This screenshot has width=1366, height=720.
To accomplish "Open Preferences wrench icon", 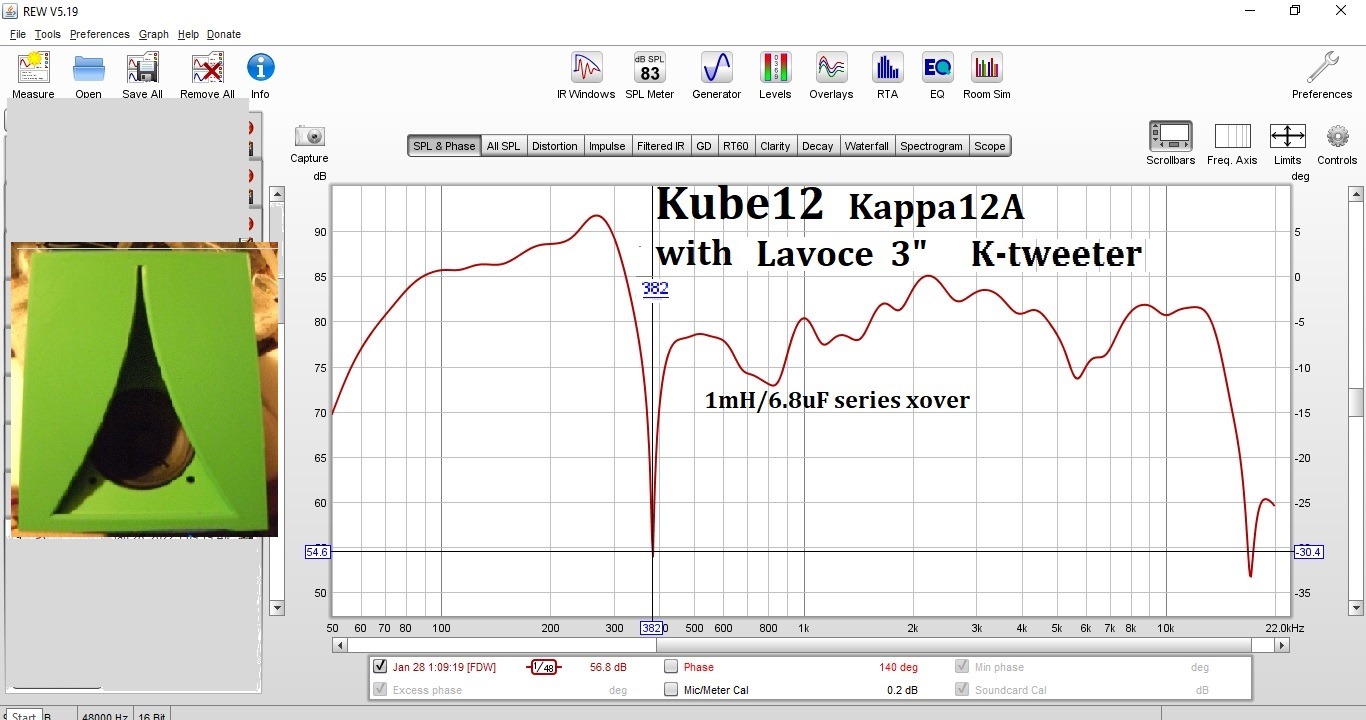I will tap(1322, 68).
